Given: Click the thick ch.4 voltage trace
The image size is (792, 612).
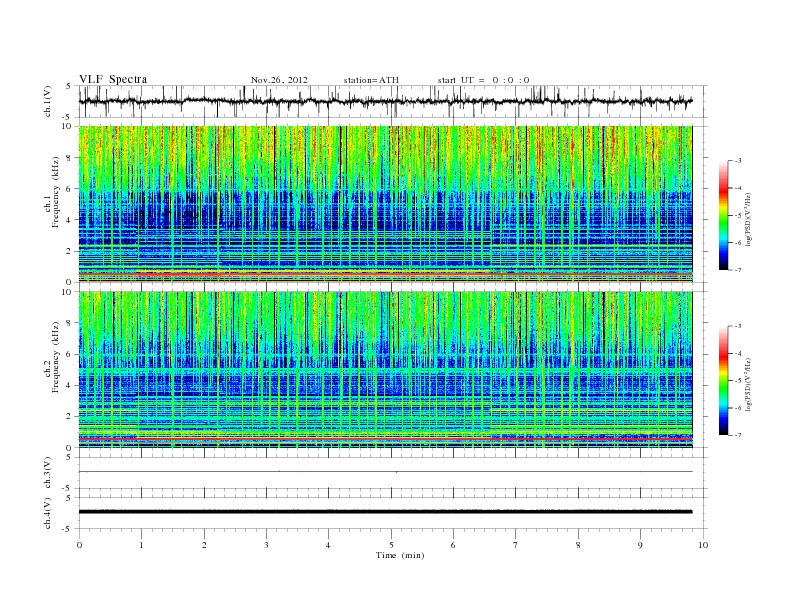Looking at the screenshot, I should pyautogui.click(x=385, y=512).
